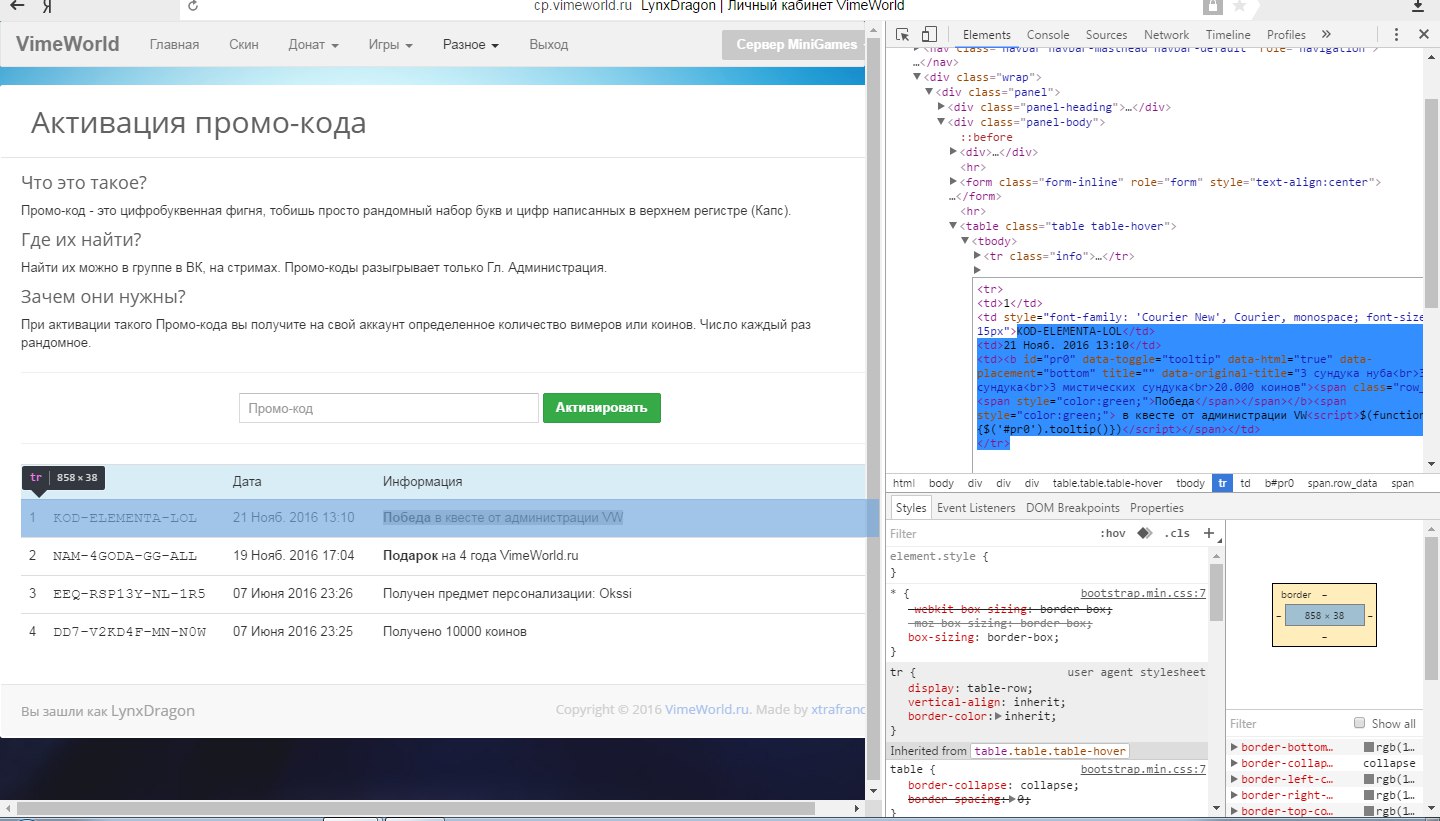The width and height of the screenshot is (1440, 821).
Task: Click the border-left color swatch
Action: [1369, 779]
